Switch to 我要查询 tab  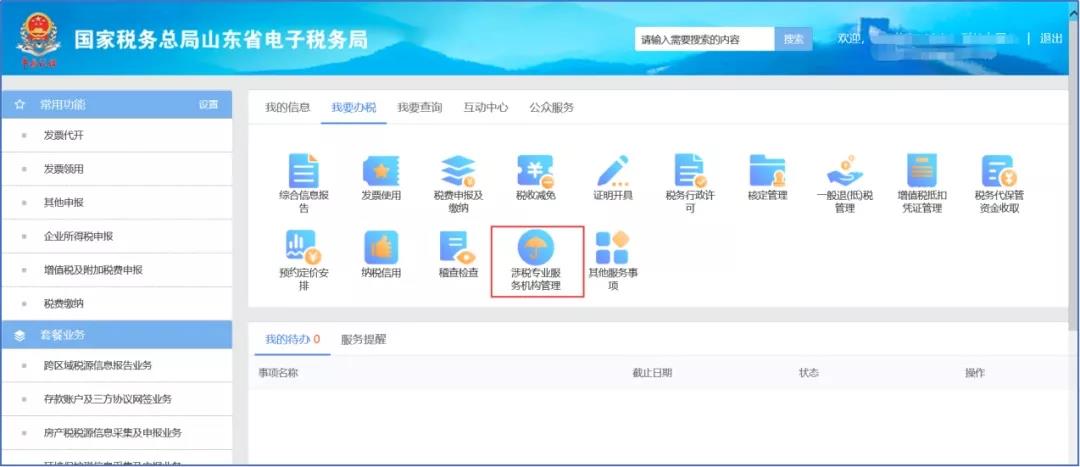(419, 107)
